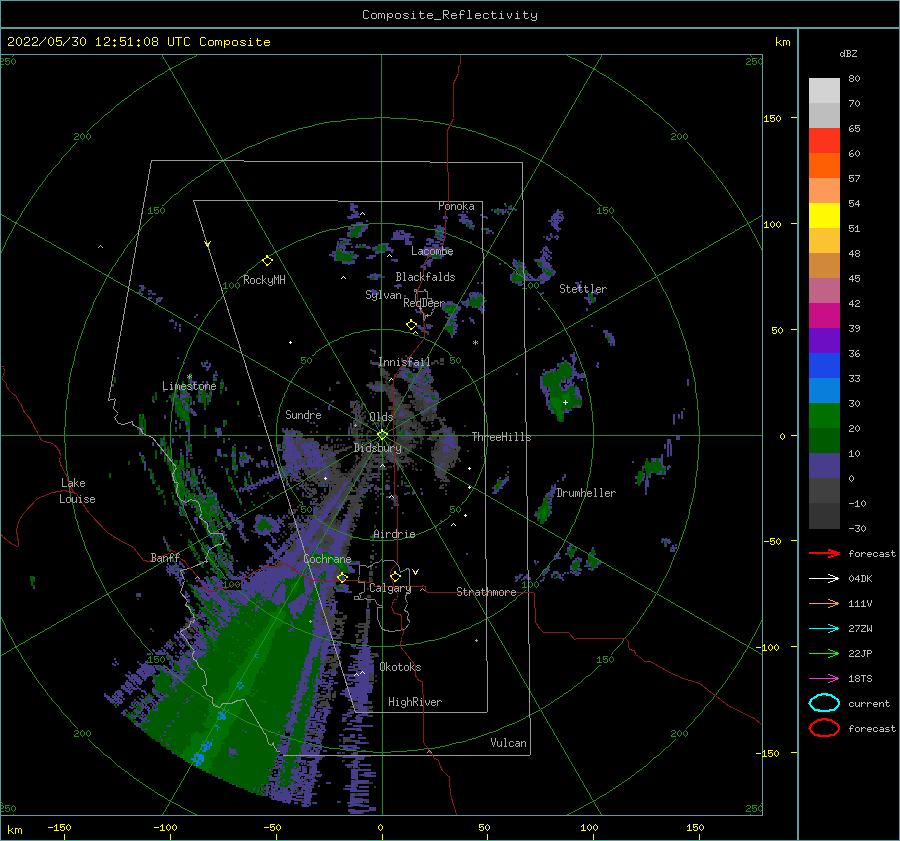Click the 42 dBZ magenta legend swatch
Viewport: 900px width, 841px height.
pyautogui.click(x=824, y=315)
